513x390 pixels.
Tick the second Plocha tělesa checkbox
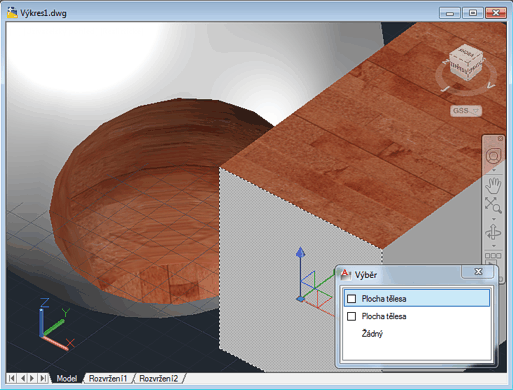[352, 316]
